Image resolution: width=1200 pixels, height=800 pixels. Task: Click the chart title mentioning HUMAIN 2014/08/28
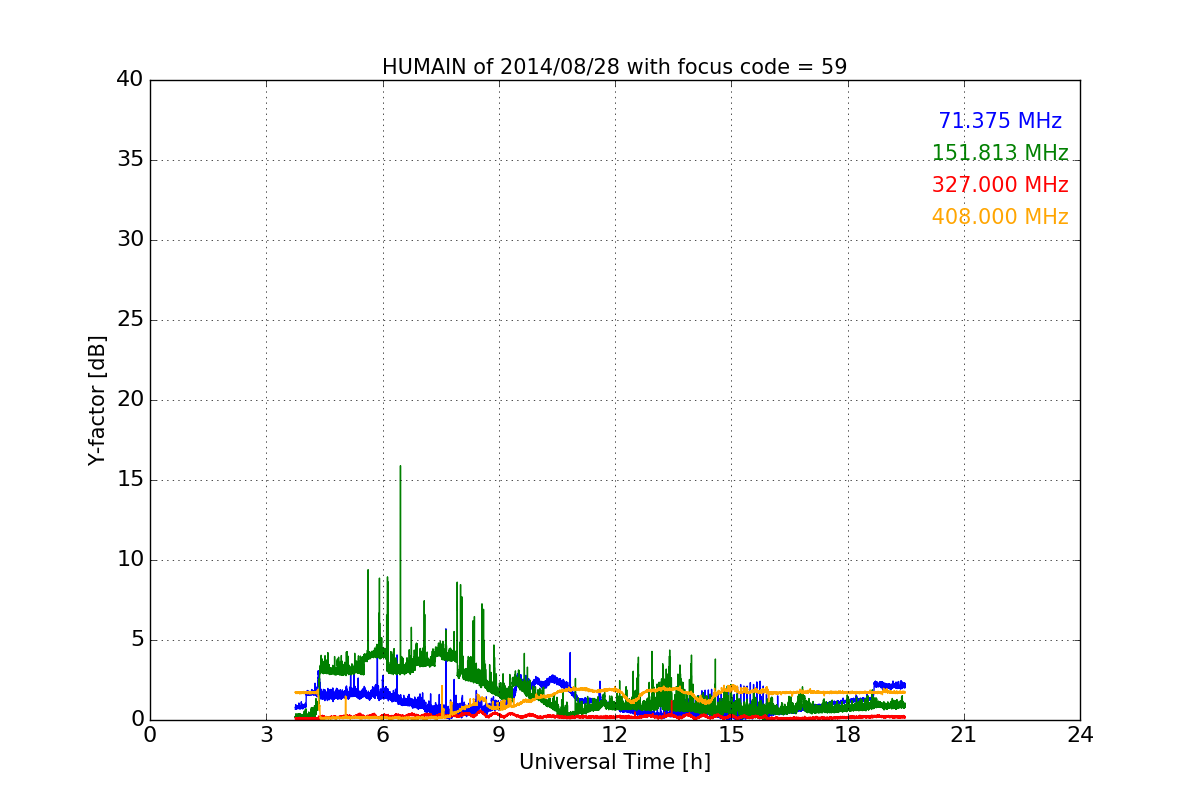point(614,67)
